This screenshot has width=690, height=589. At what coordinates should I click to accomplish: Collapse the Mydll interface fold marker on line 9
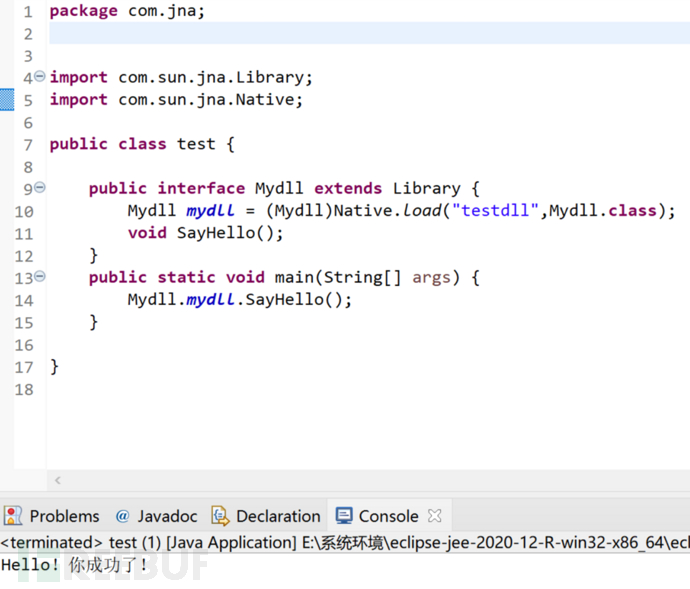[x=40, y=187]
